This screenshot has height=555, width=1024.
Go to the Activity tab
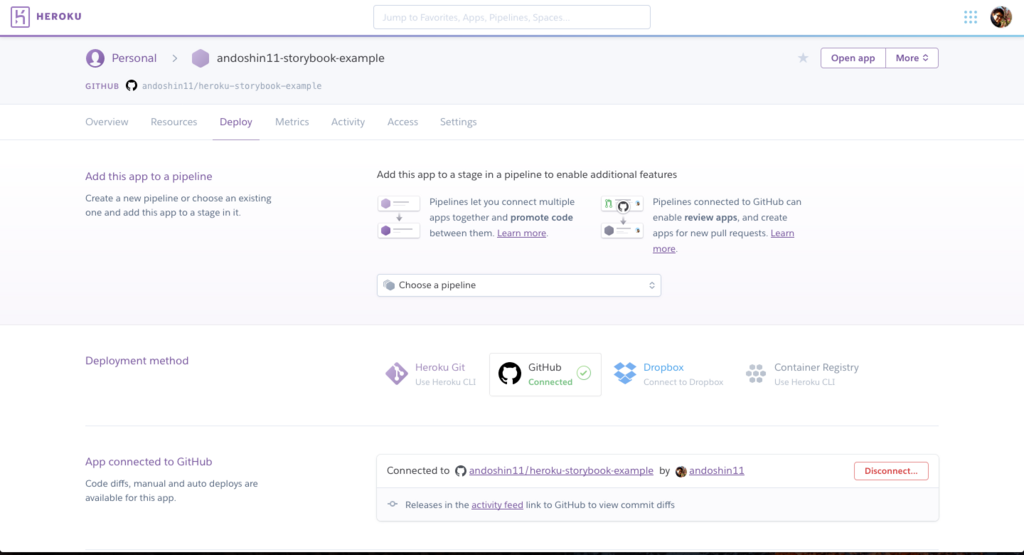click(x=347, y=122)
